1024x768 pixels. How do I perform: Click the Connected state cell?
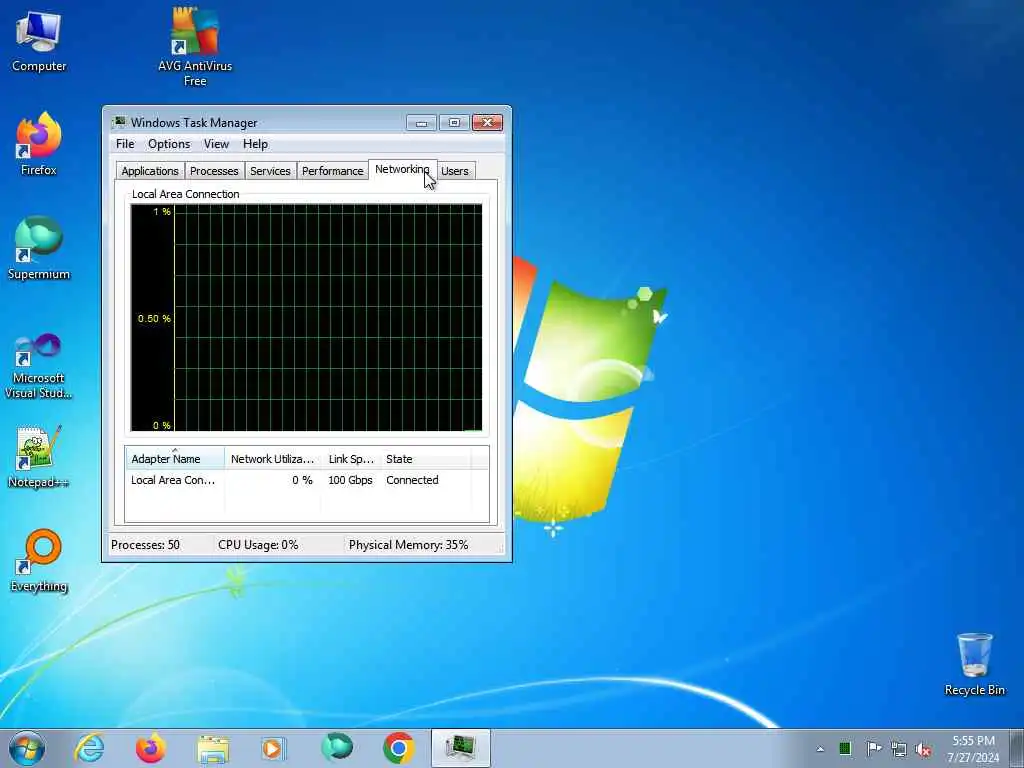(x=412, y=480)
